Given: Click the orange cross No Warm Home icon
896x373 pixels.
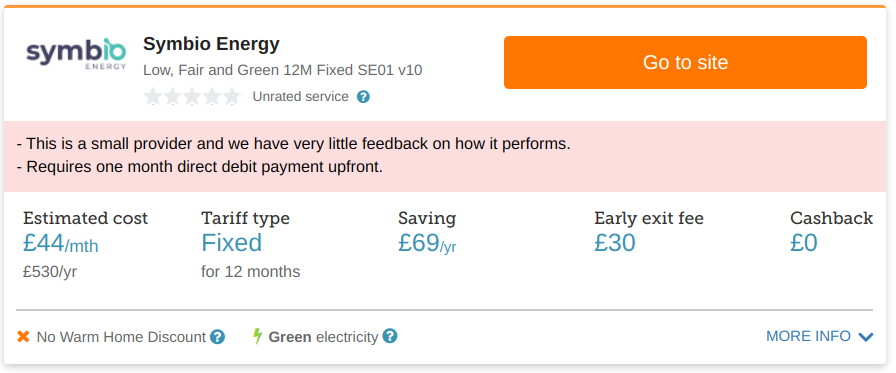Looking at the screenshot, I should [x=23, y=336].
